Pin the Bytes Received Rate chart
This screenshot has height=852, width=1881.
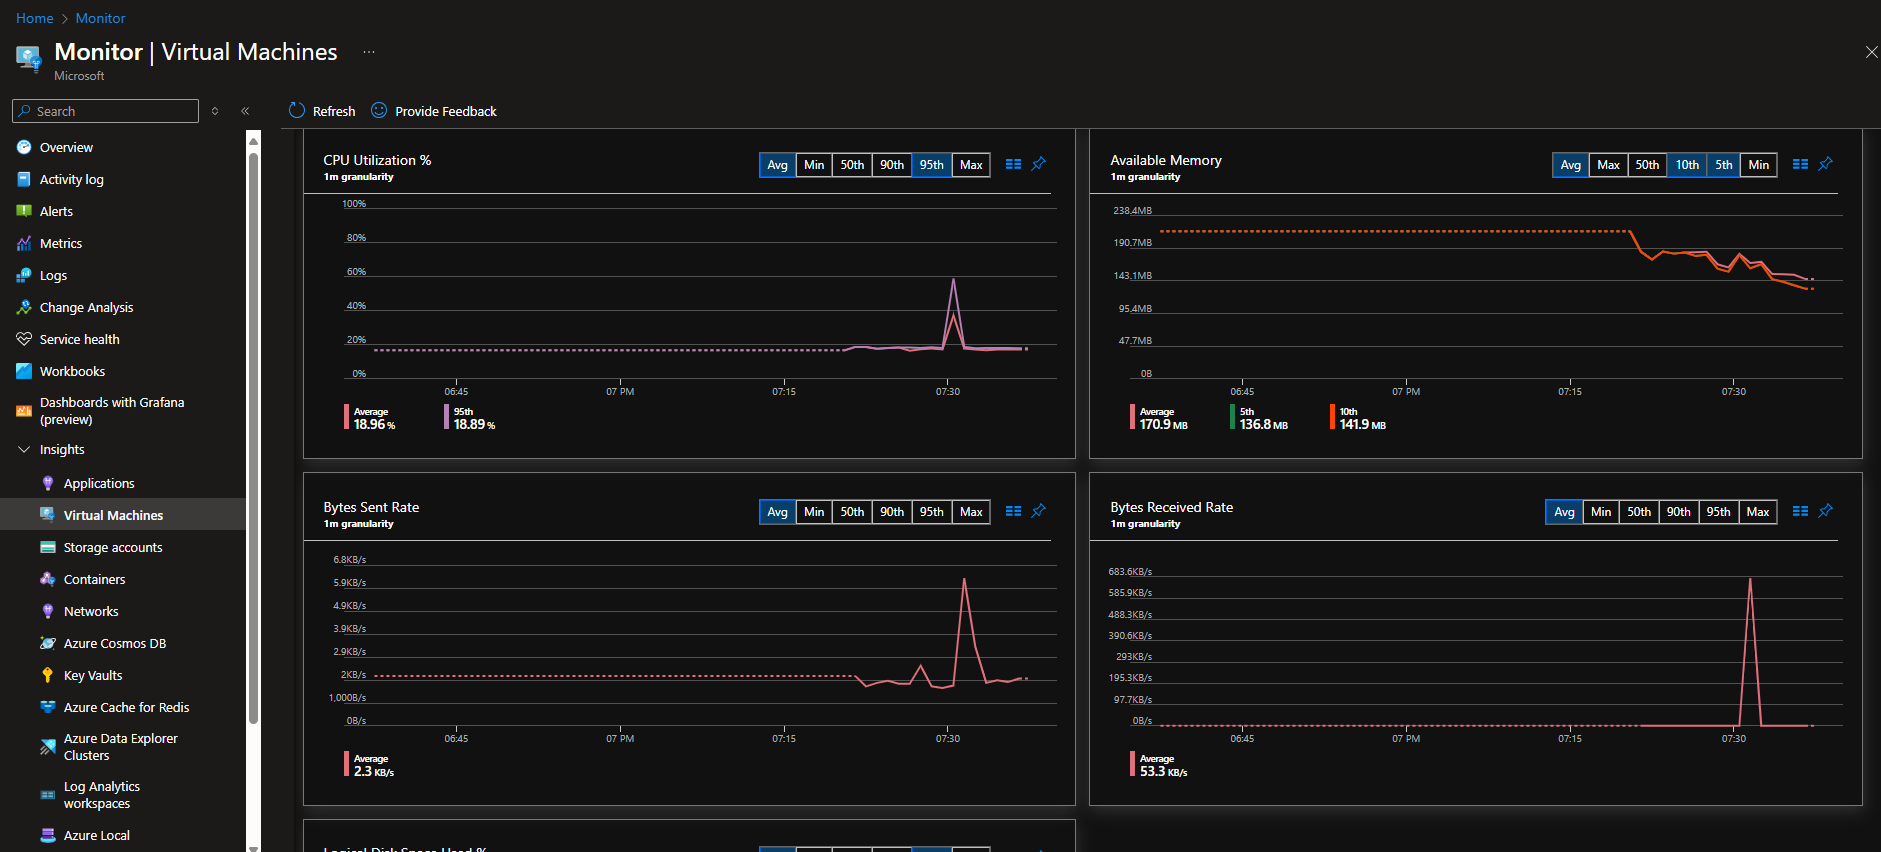pyautogui.click(x=1825, y=511)
